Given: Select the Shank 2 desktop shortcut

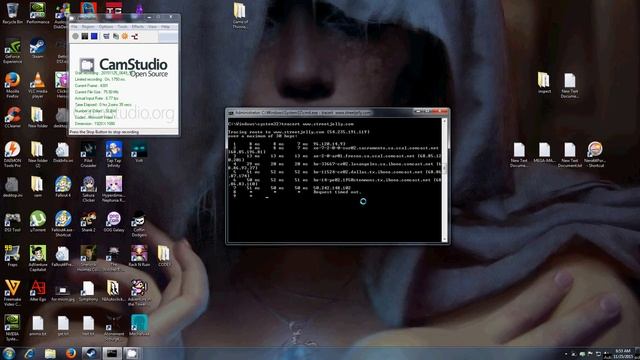Looking at the screenshot, I should [x=88, y=221].
